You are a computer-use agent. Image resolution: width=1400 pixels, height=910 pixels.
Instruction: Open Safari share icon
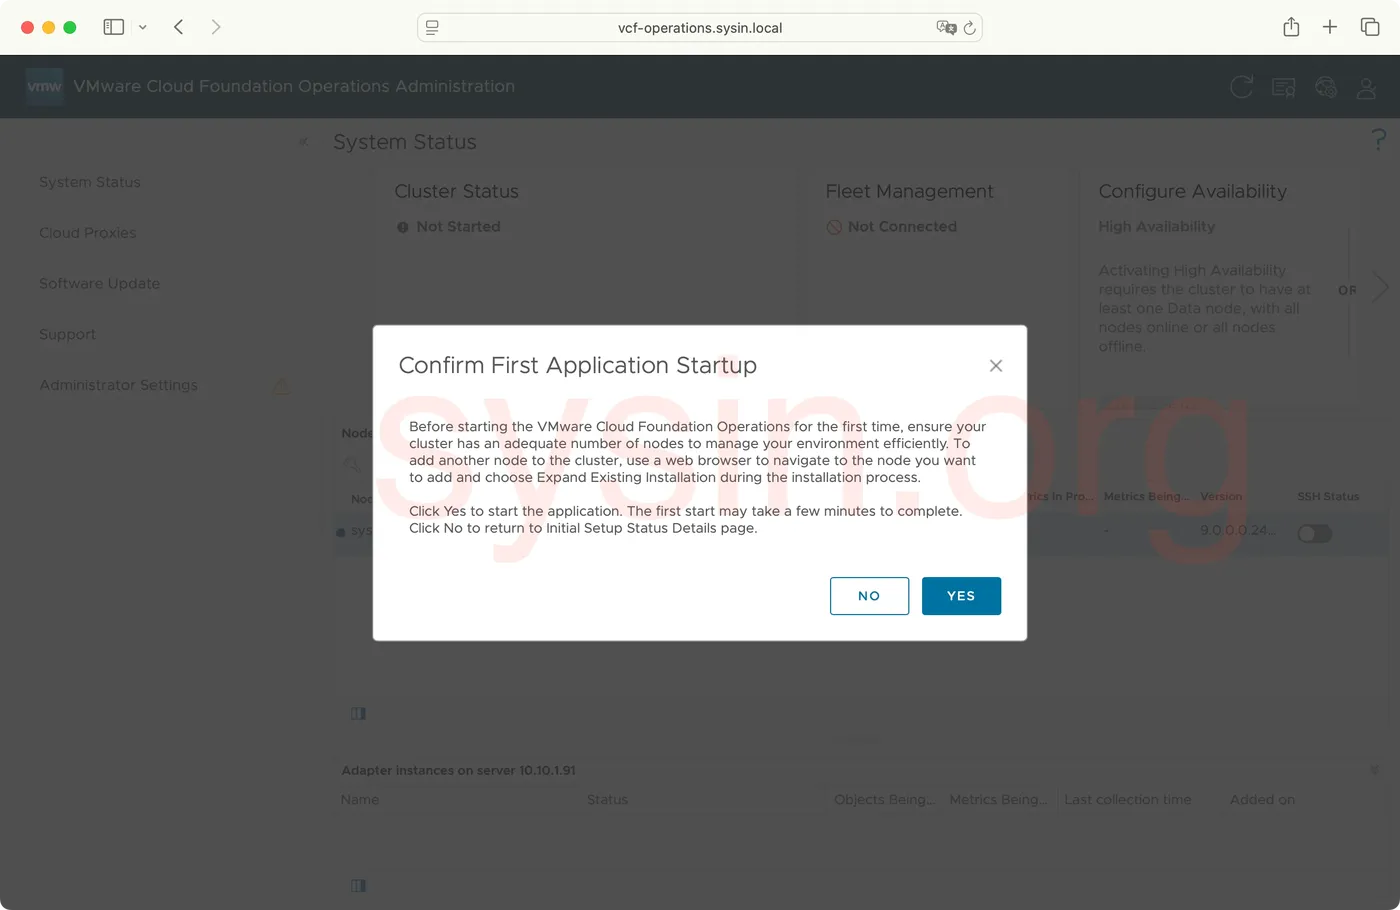[x=1291, y=27]
